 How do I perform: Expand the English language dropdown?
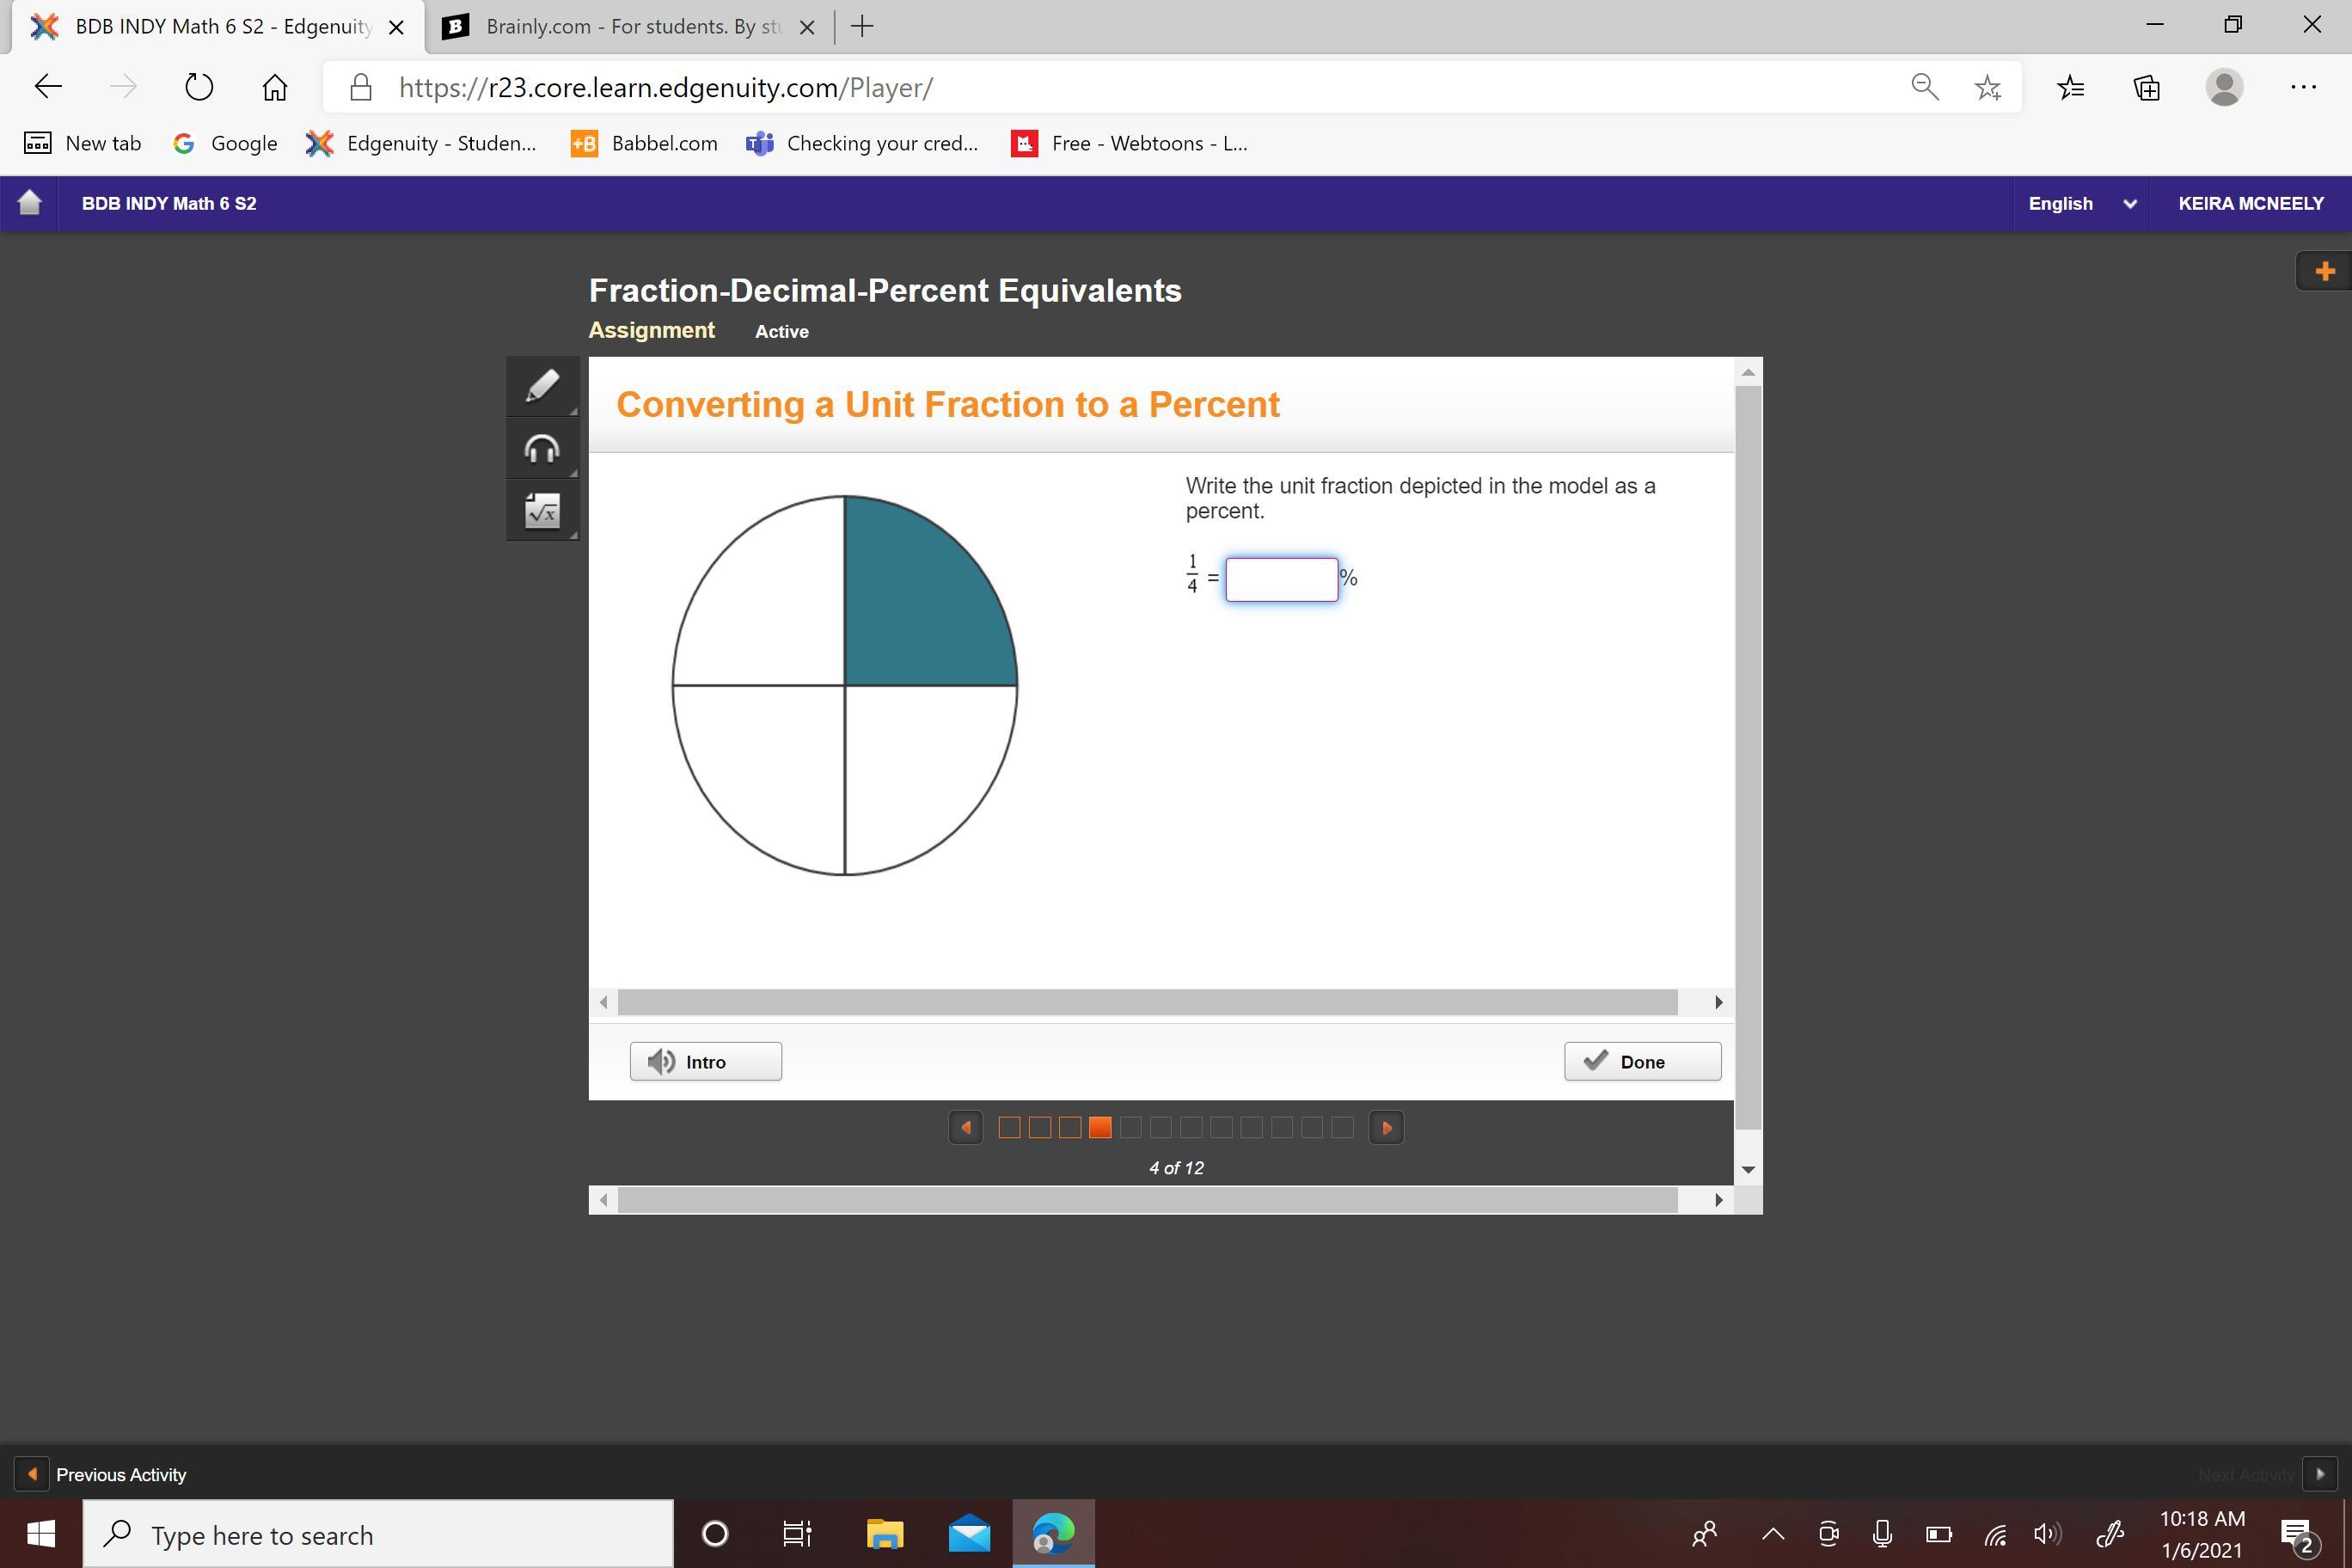tap(2081, 203)
